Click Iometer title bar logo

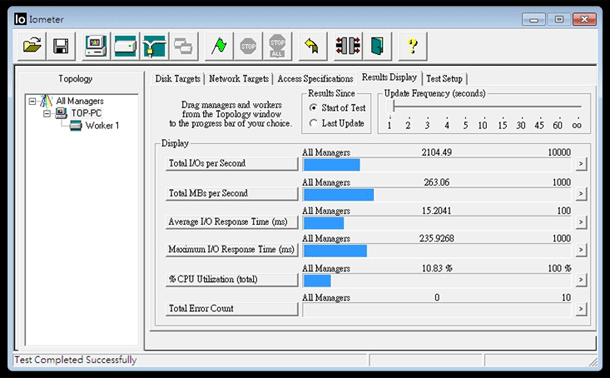pyautogui.click(x=20, y=19)
